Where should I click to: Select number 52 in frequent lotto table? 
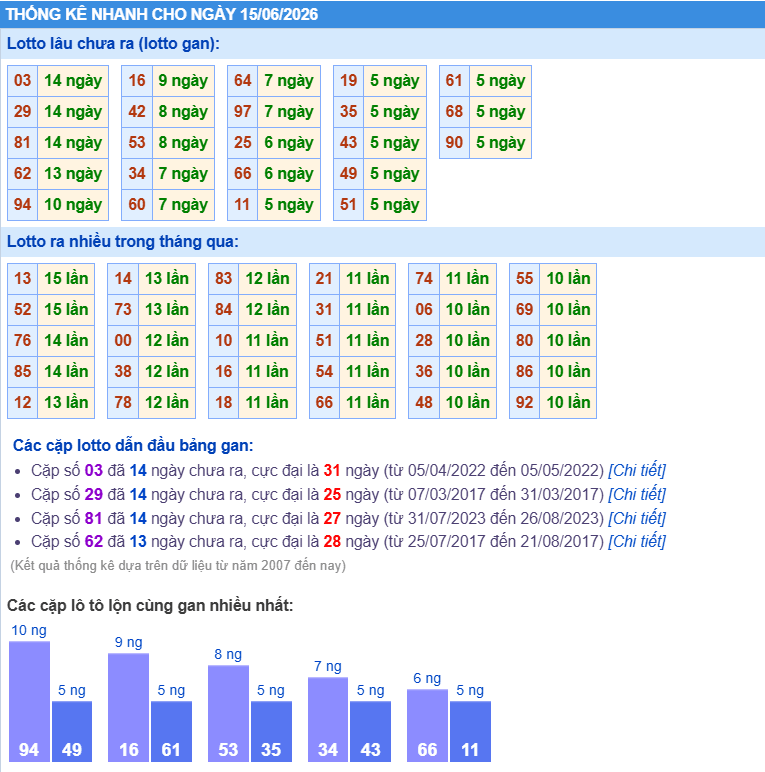[x=23, y=310]
